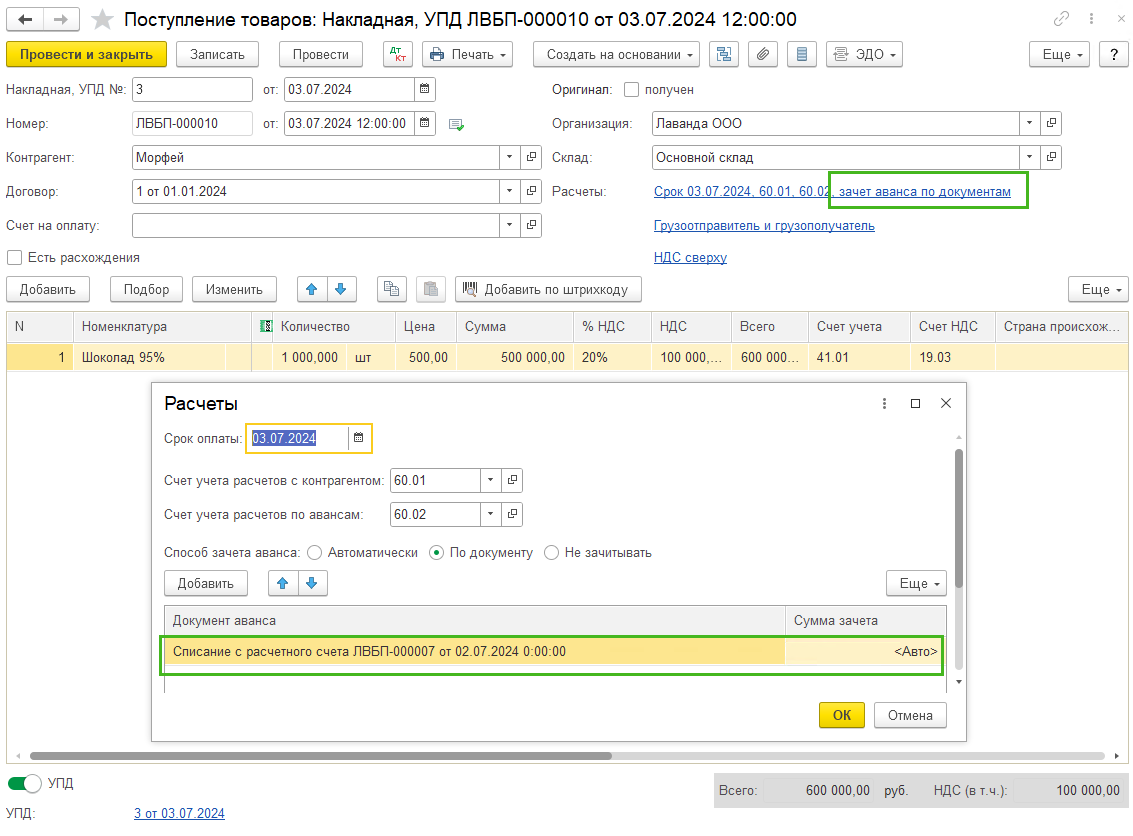This screenshot has height=836, width=1133.
Task: Move advance document up in Расчеты
Action: tap(283, 583)
